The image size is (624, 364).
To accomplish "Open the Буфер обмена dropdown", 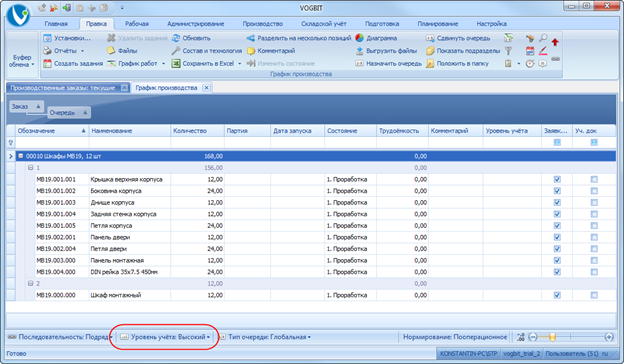I will tap(22, 61).
